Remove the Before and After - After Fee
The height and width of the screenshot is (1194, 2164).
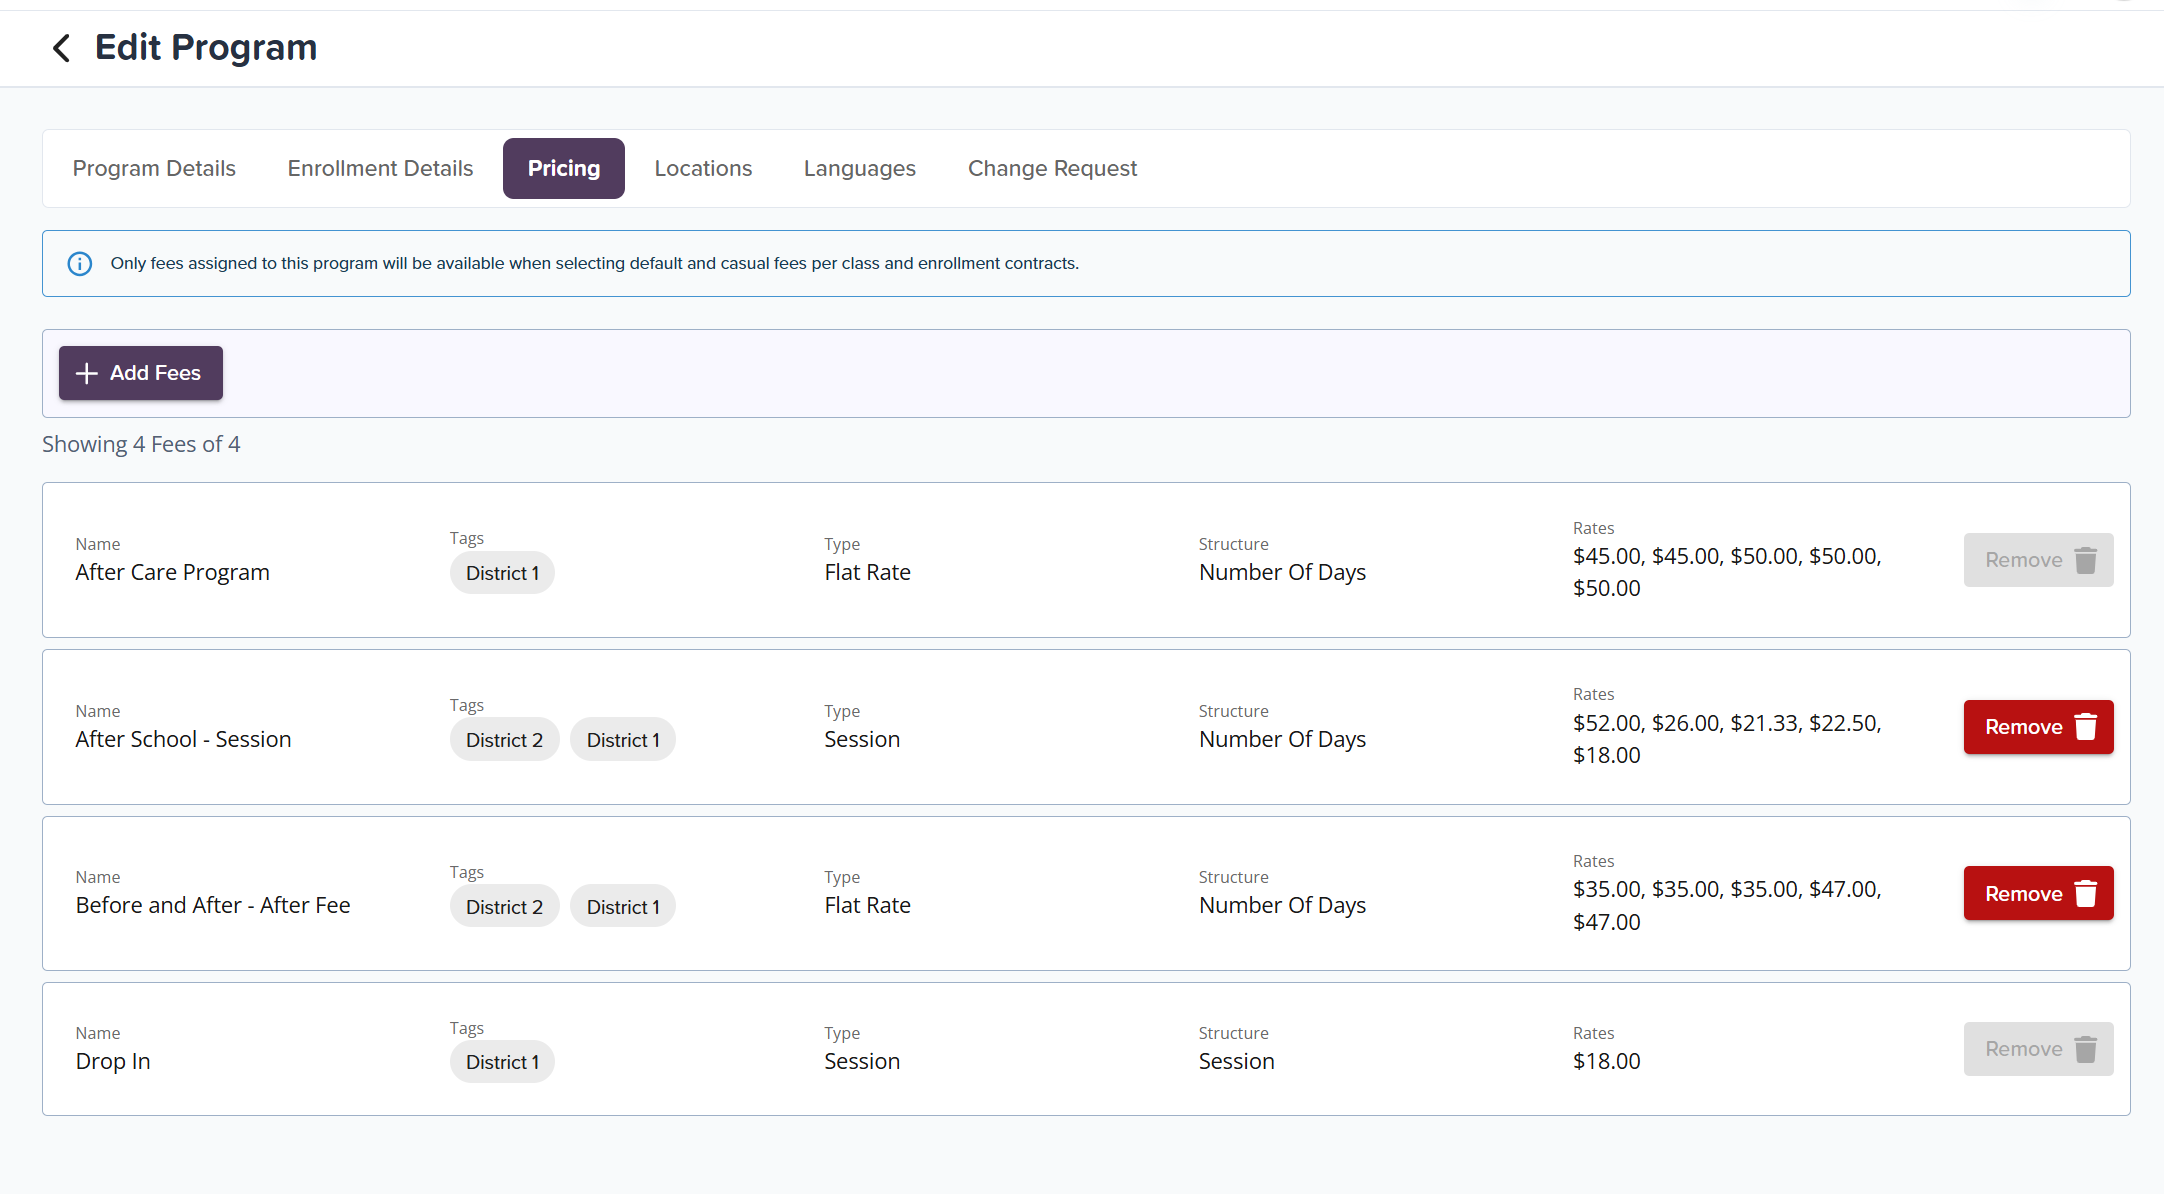coord(2038,893)
